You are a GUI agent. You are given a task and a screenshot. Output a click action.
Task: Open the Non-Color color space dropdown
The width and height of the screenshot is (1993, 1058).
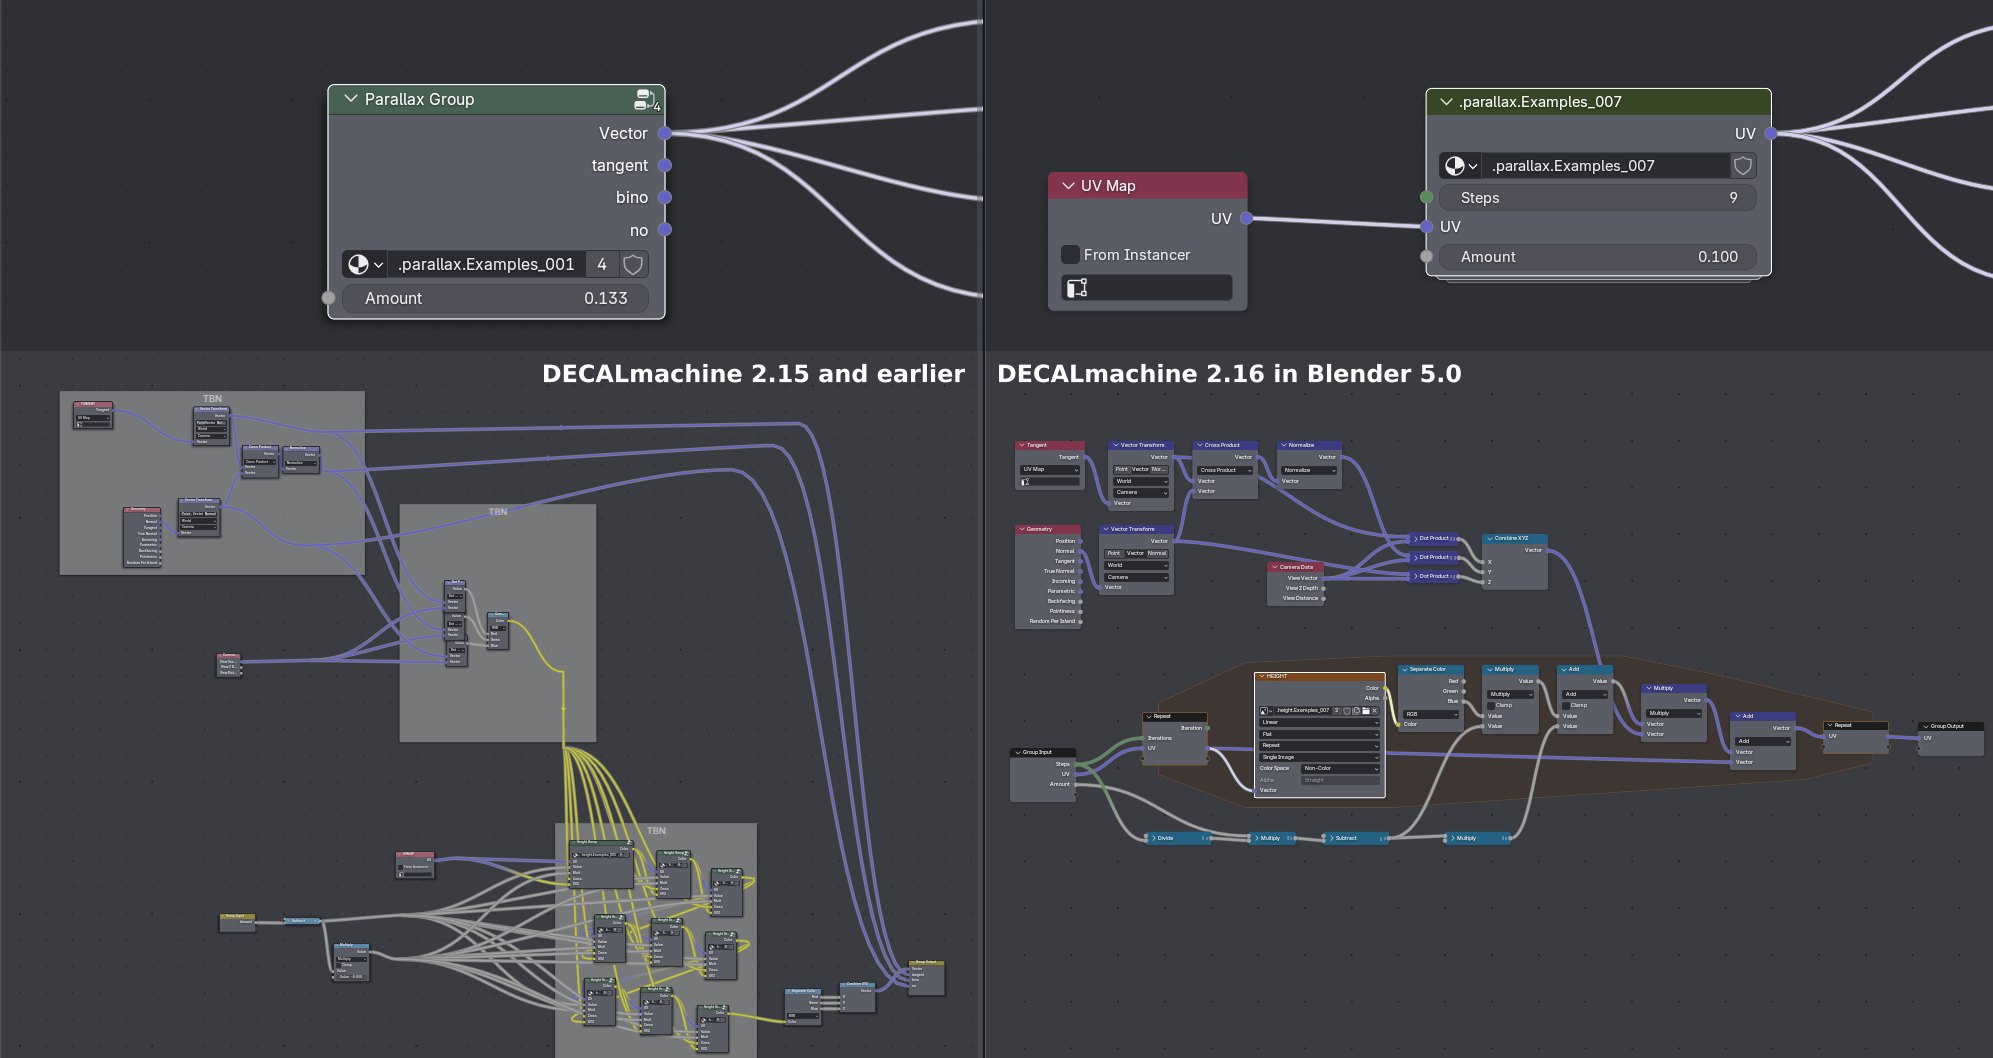(x=1340, y=768)
